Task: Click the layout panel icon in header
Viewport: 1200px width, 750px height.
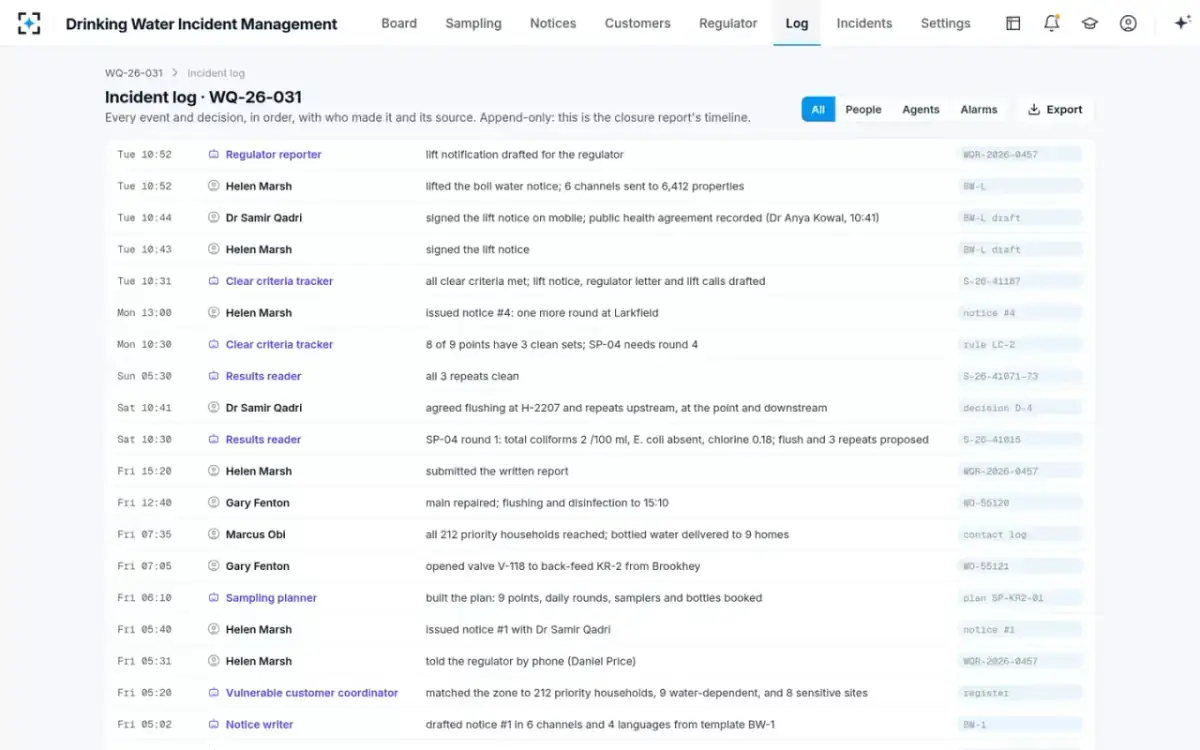Action: (1013, 23)
